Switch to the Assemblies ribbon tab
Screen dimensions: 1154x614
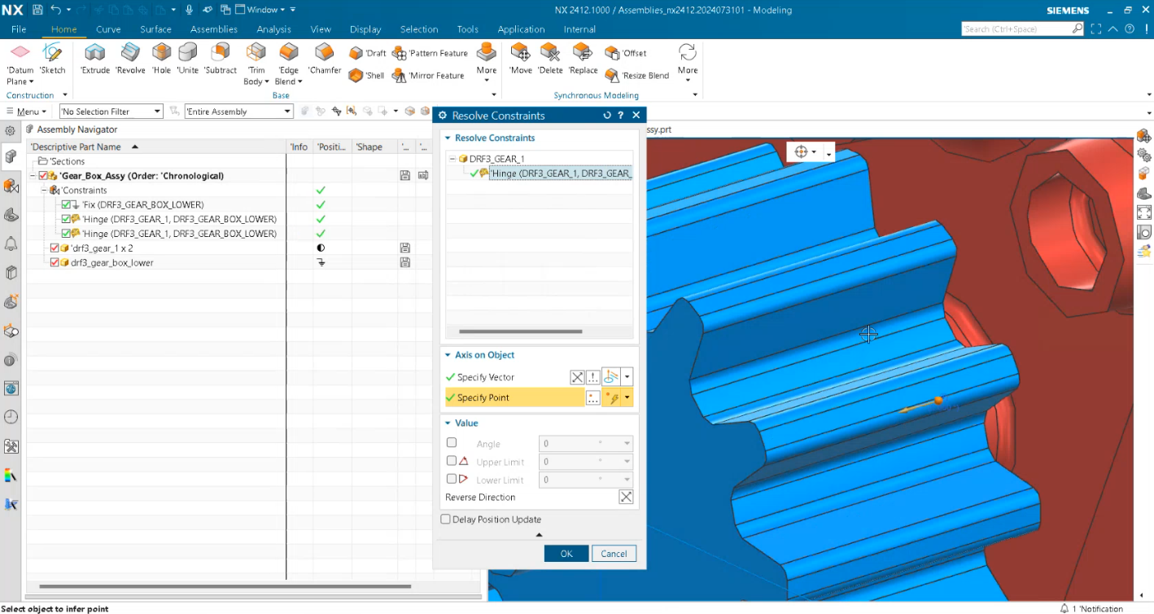[x=214, y=29]
